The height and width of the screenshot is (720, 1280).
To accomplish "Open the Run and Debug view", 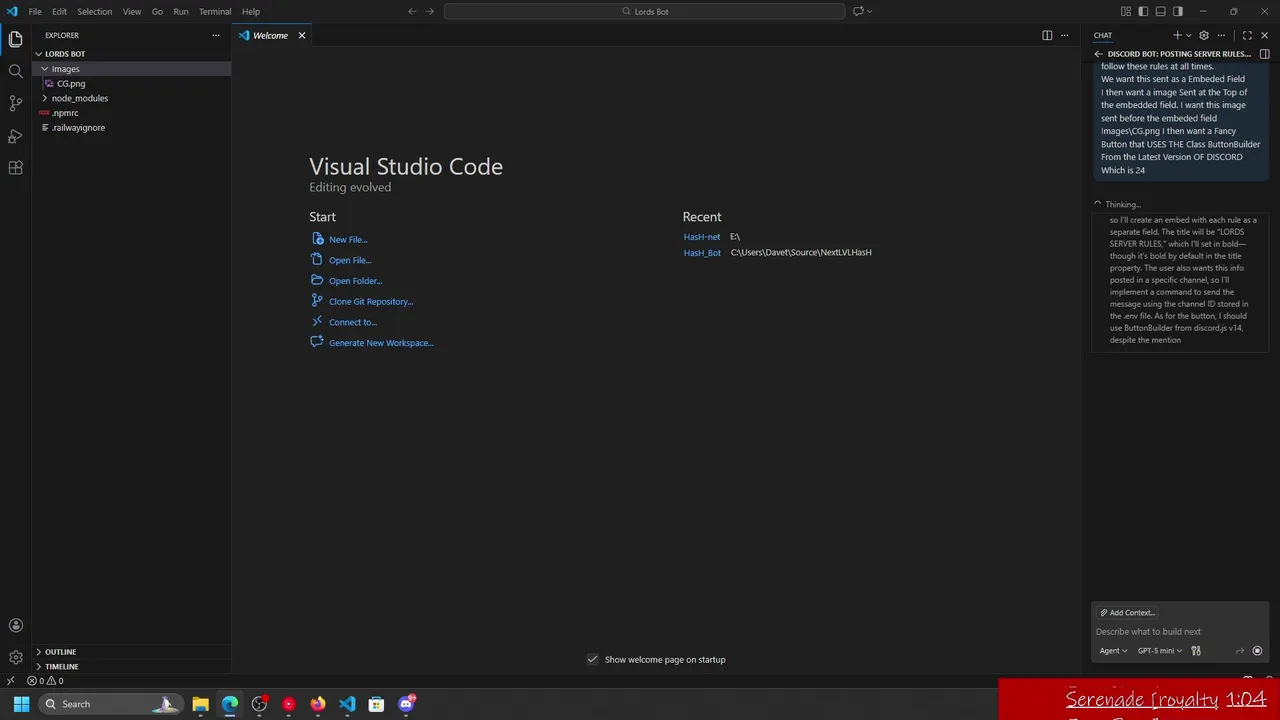I will (x=15, y=135).
